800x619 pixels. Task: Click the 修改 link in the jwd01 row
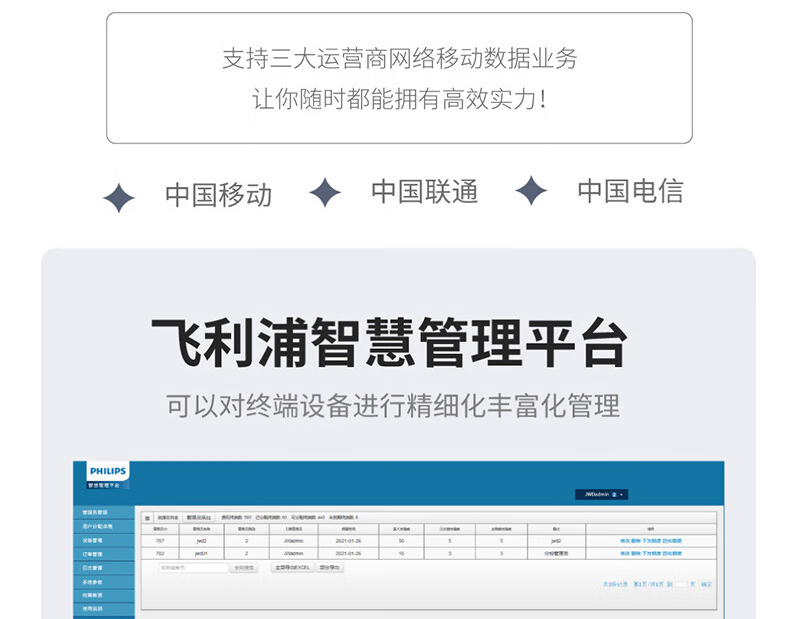625,553
